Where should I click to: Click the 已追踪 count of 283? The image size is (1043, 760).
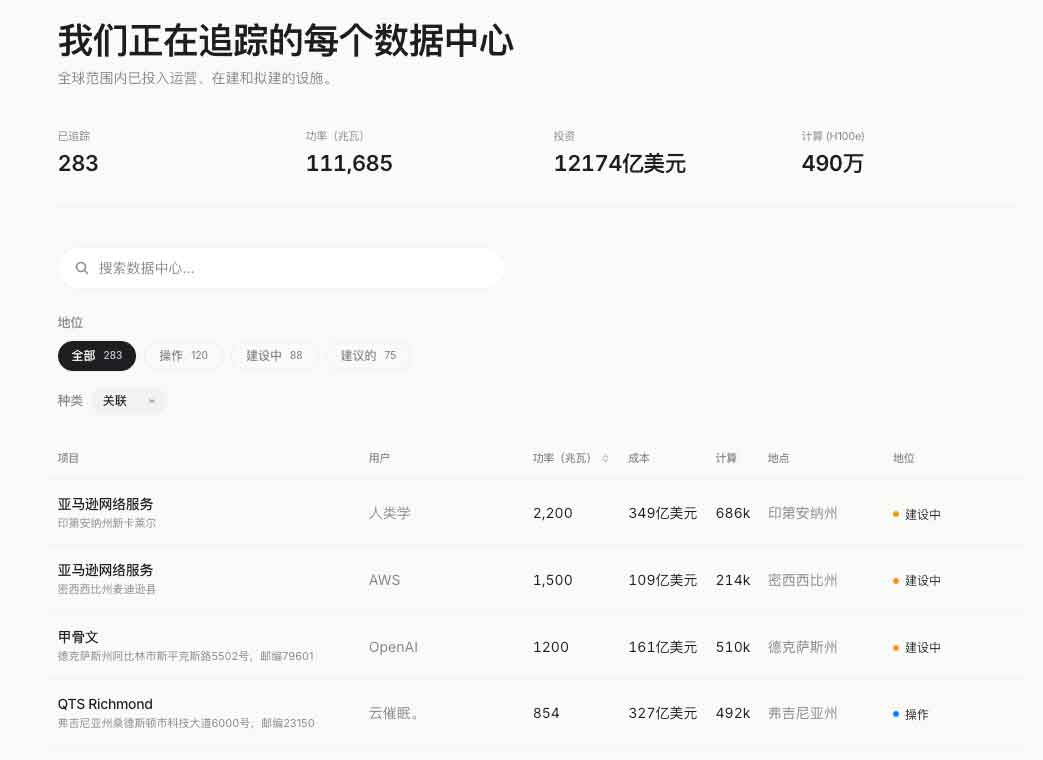click(x=78, y=163)
